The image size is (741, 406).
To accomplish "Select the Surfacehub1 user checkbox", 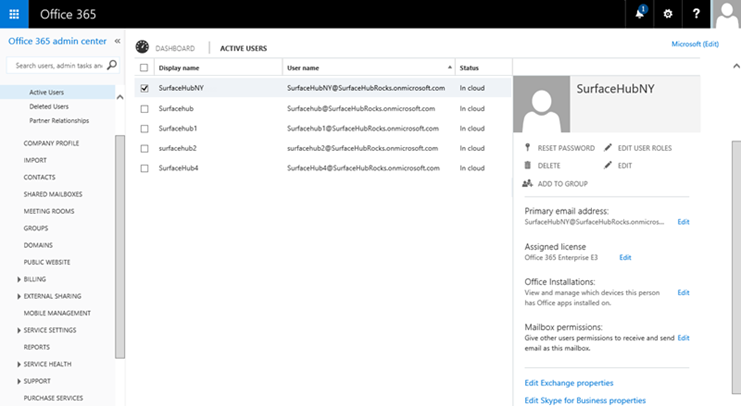I will [x=145, y=128].
